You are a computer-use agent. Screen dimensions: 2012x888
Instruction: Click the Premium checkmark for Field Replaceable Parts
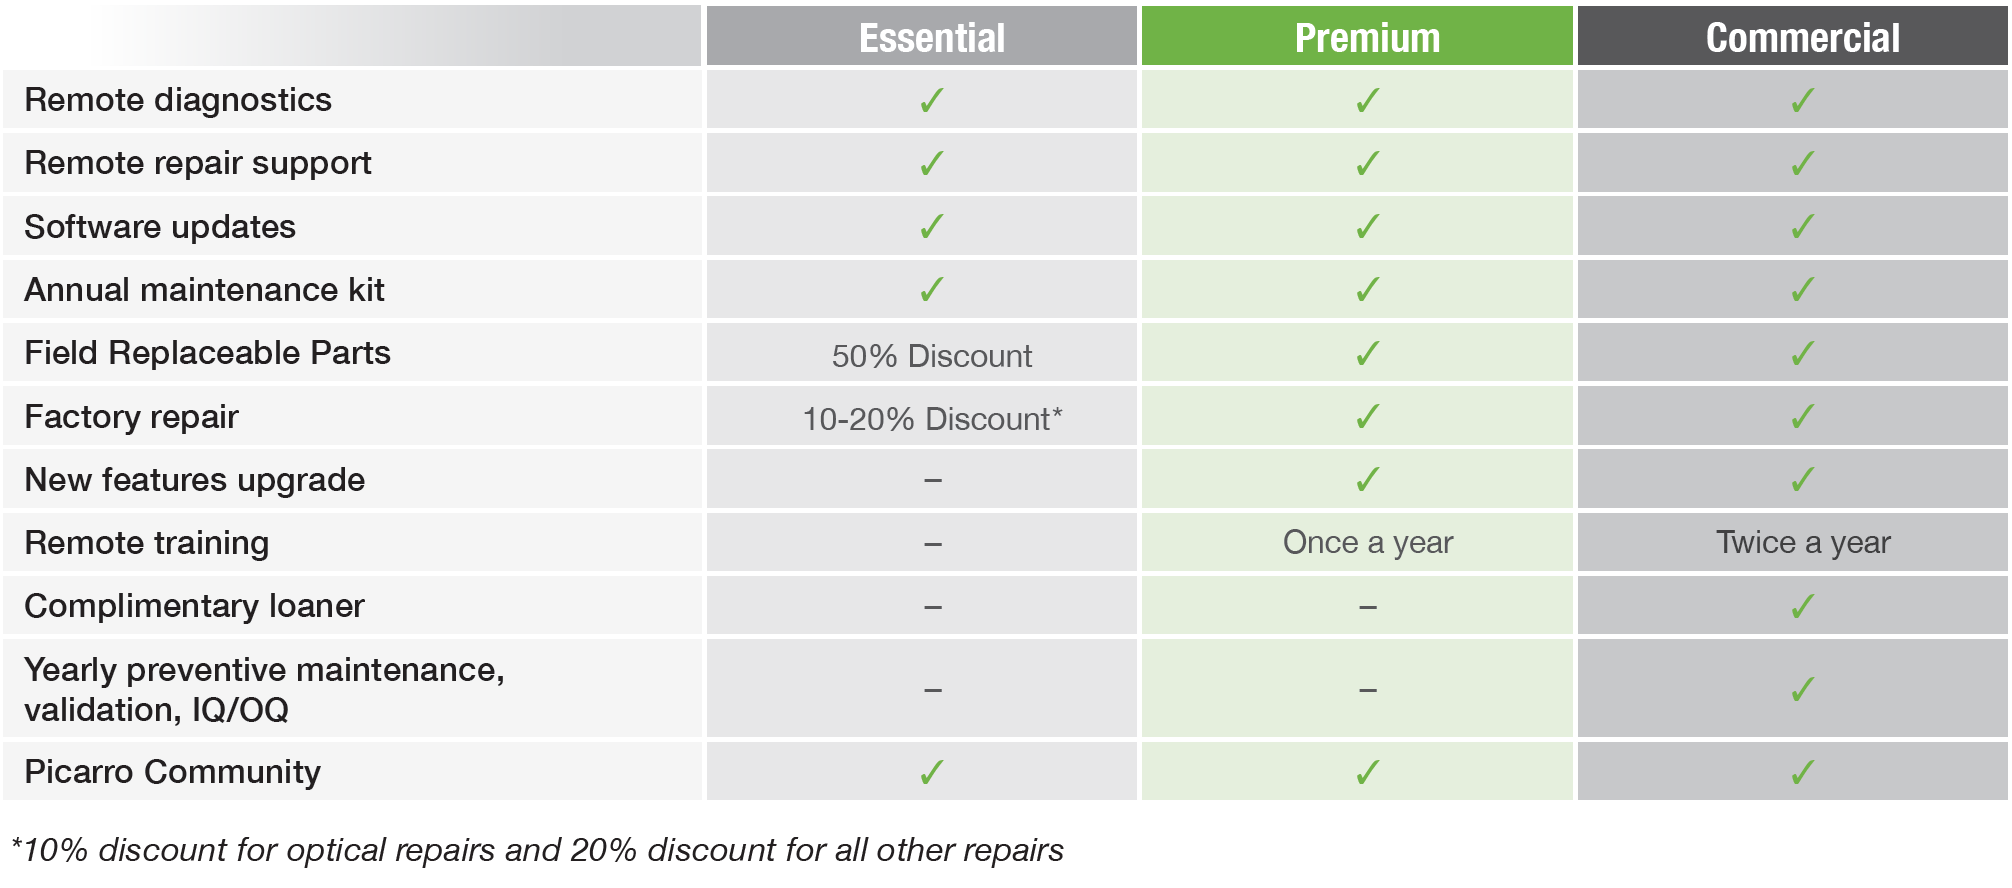click(1367, 353)
